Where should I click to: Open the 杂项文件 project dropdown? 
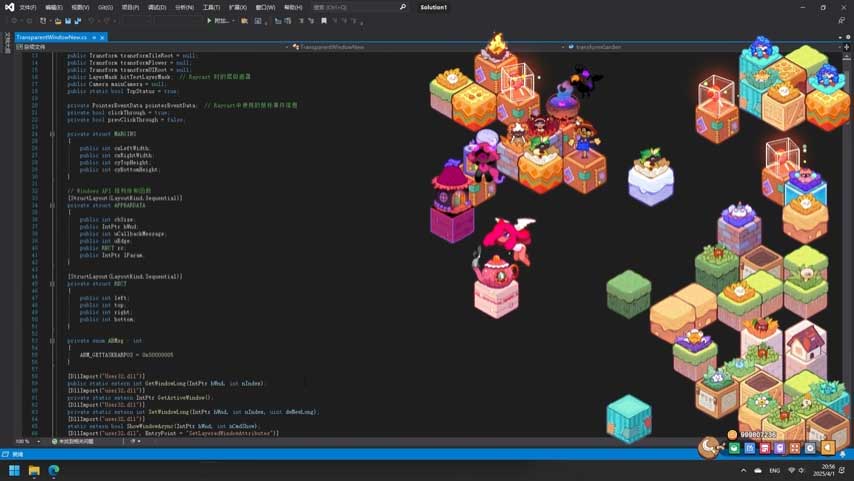click(152, 47)
